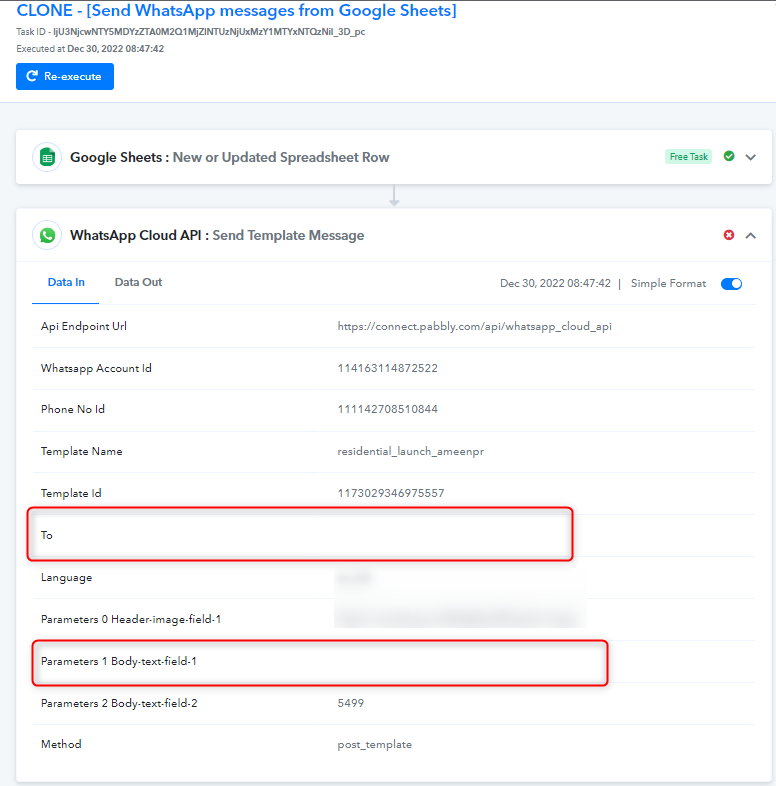Click the post_template method value

tap(374, 744)
